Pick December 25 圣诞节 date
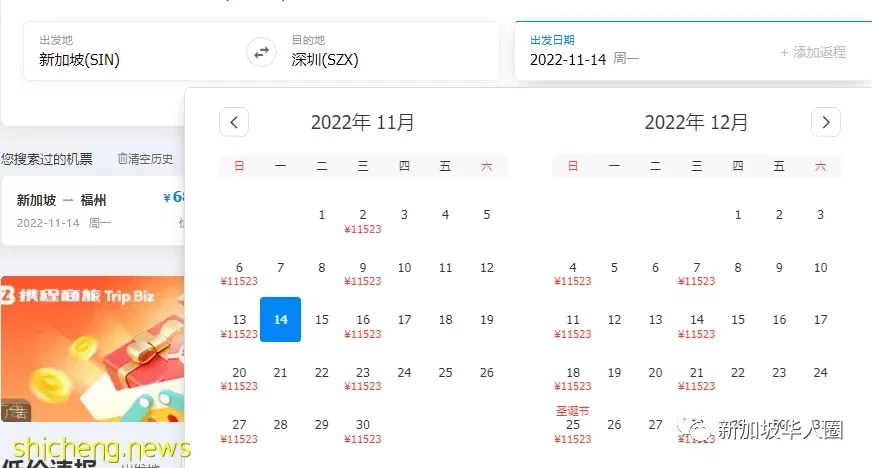 (573, 425)
